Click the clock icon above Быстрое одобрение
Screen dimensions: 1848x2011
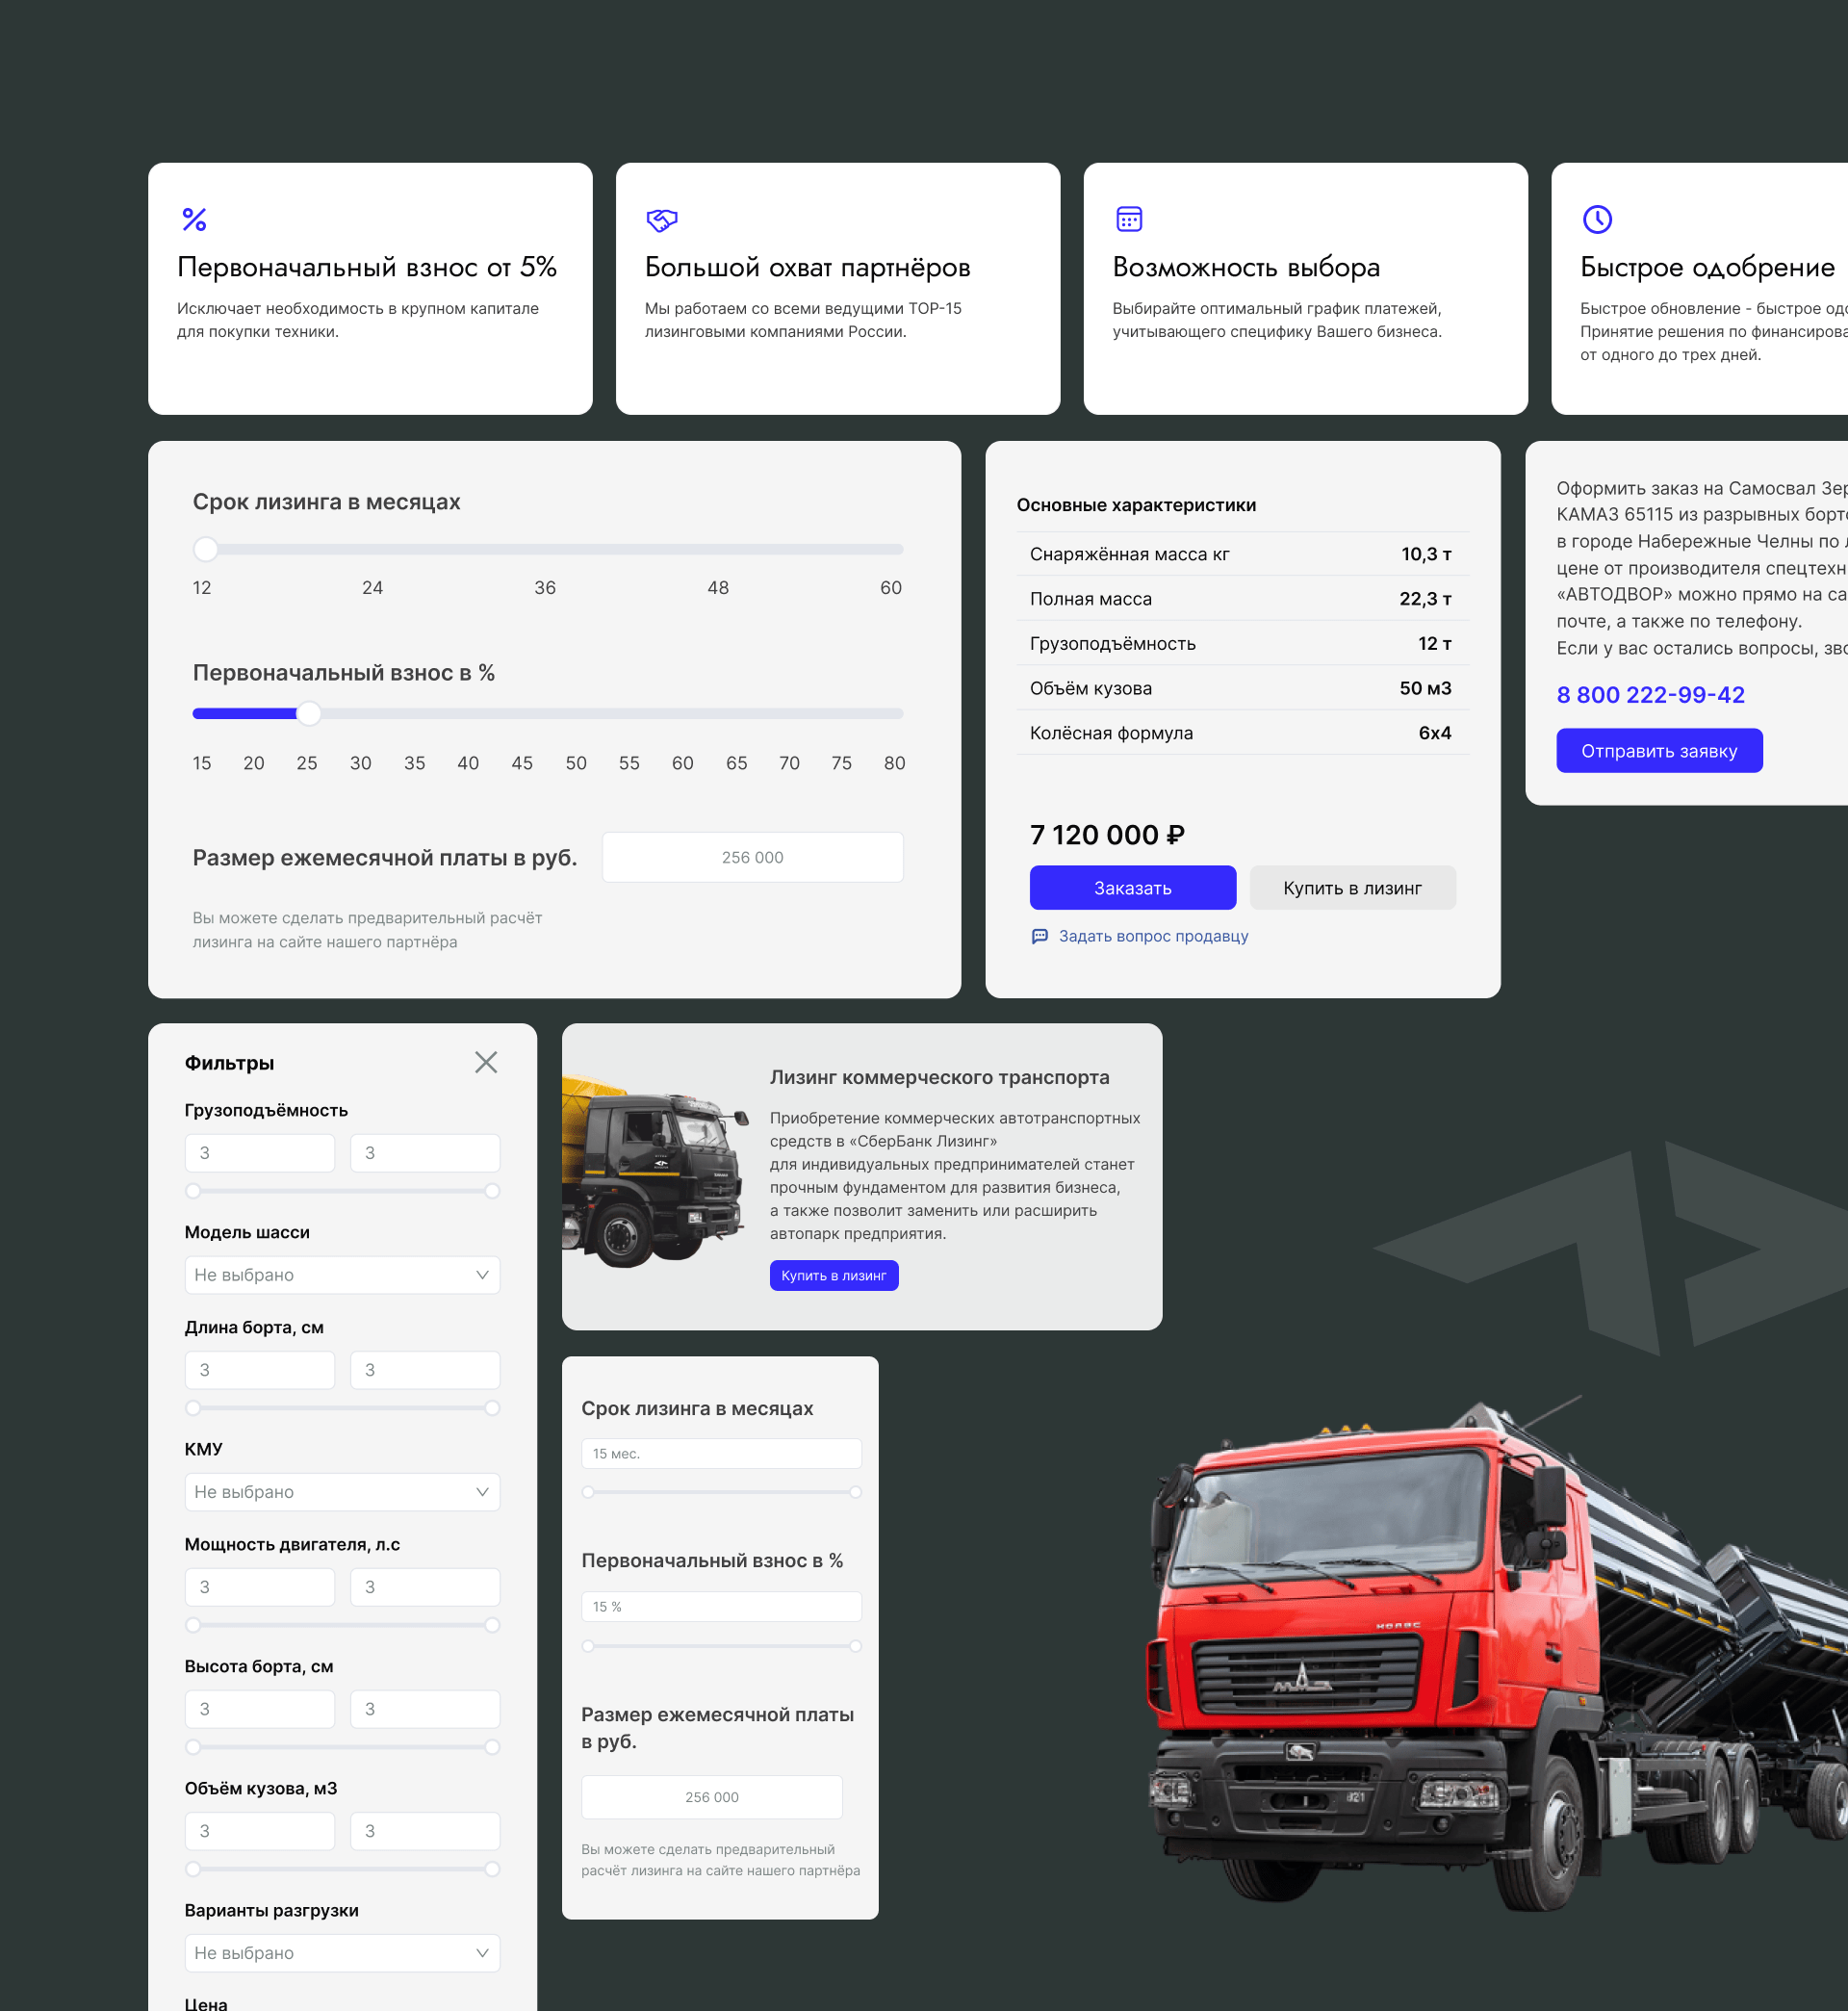click(1597, 219)
